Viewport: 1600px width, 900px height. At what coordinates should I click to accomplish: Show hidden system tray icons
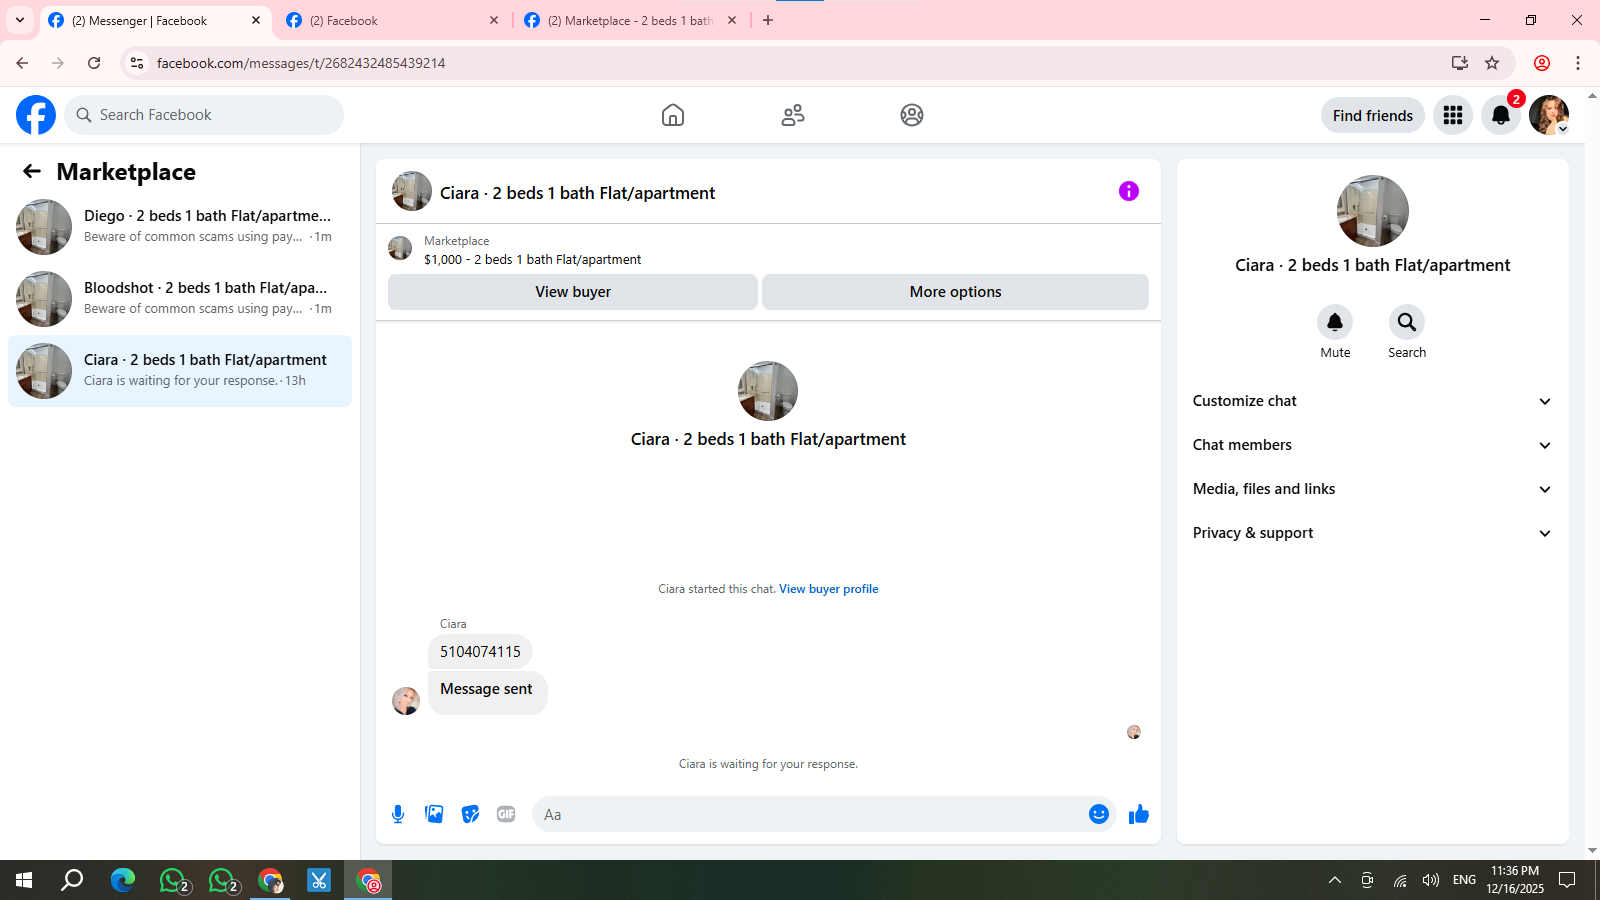click(x=1335, y=880)
